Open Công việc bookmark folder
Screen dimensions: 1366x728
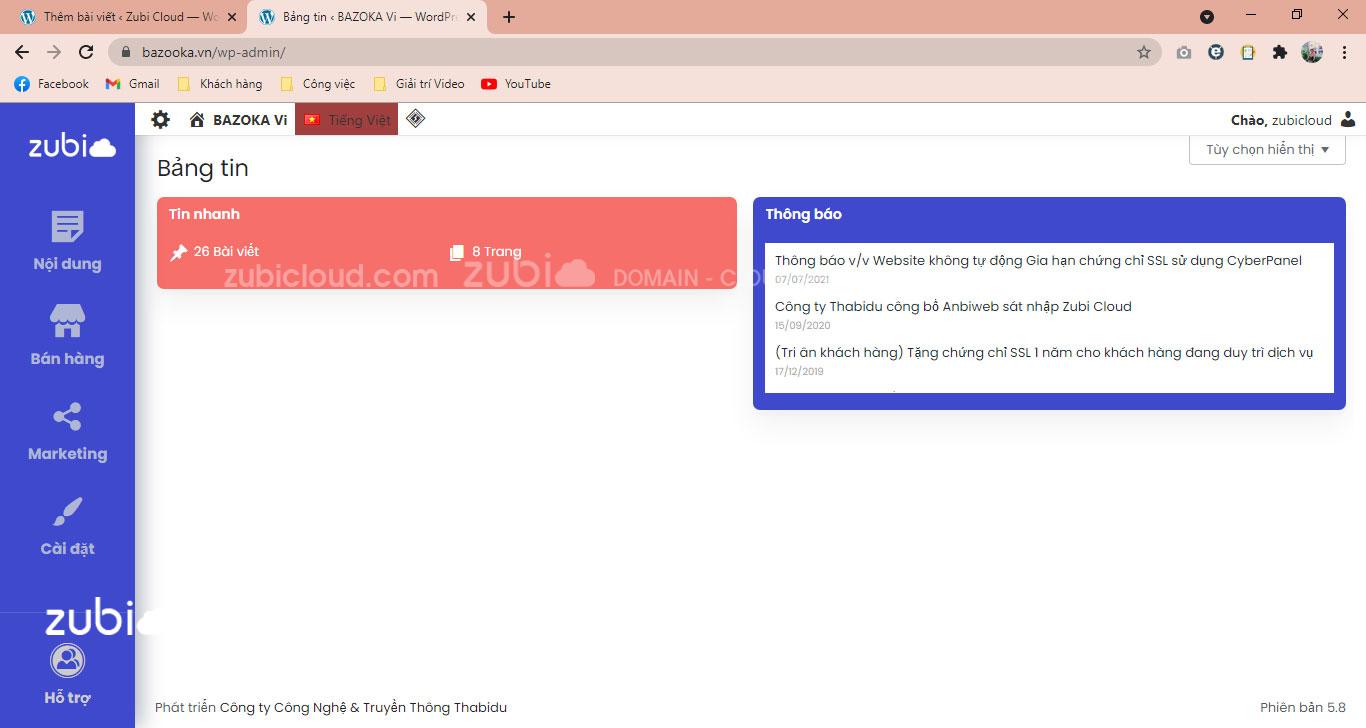tap(318, 84)
